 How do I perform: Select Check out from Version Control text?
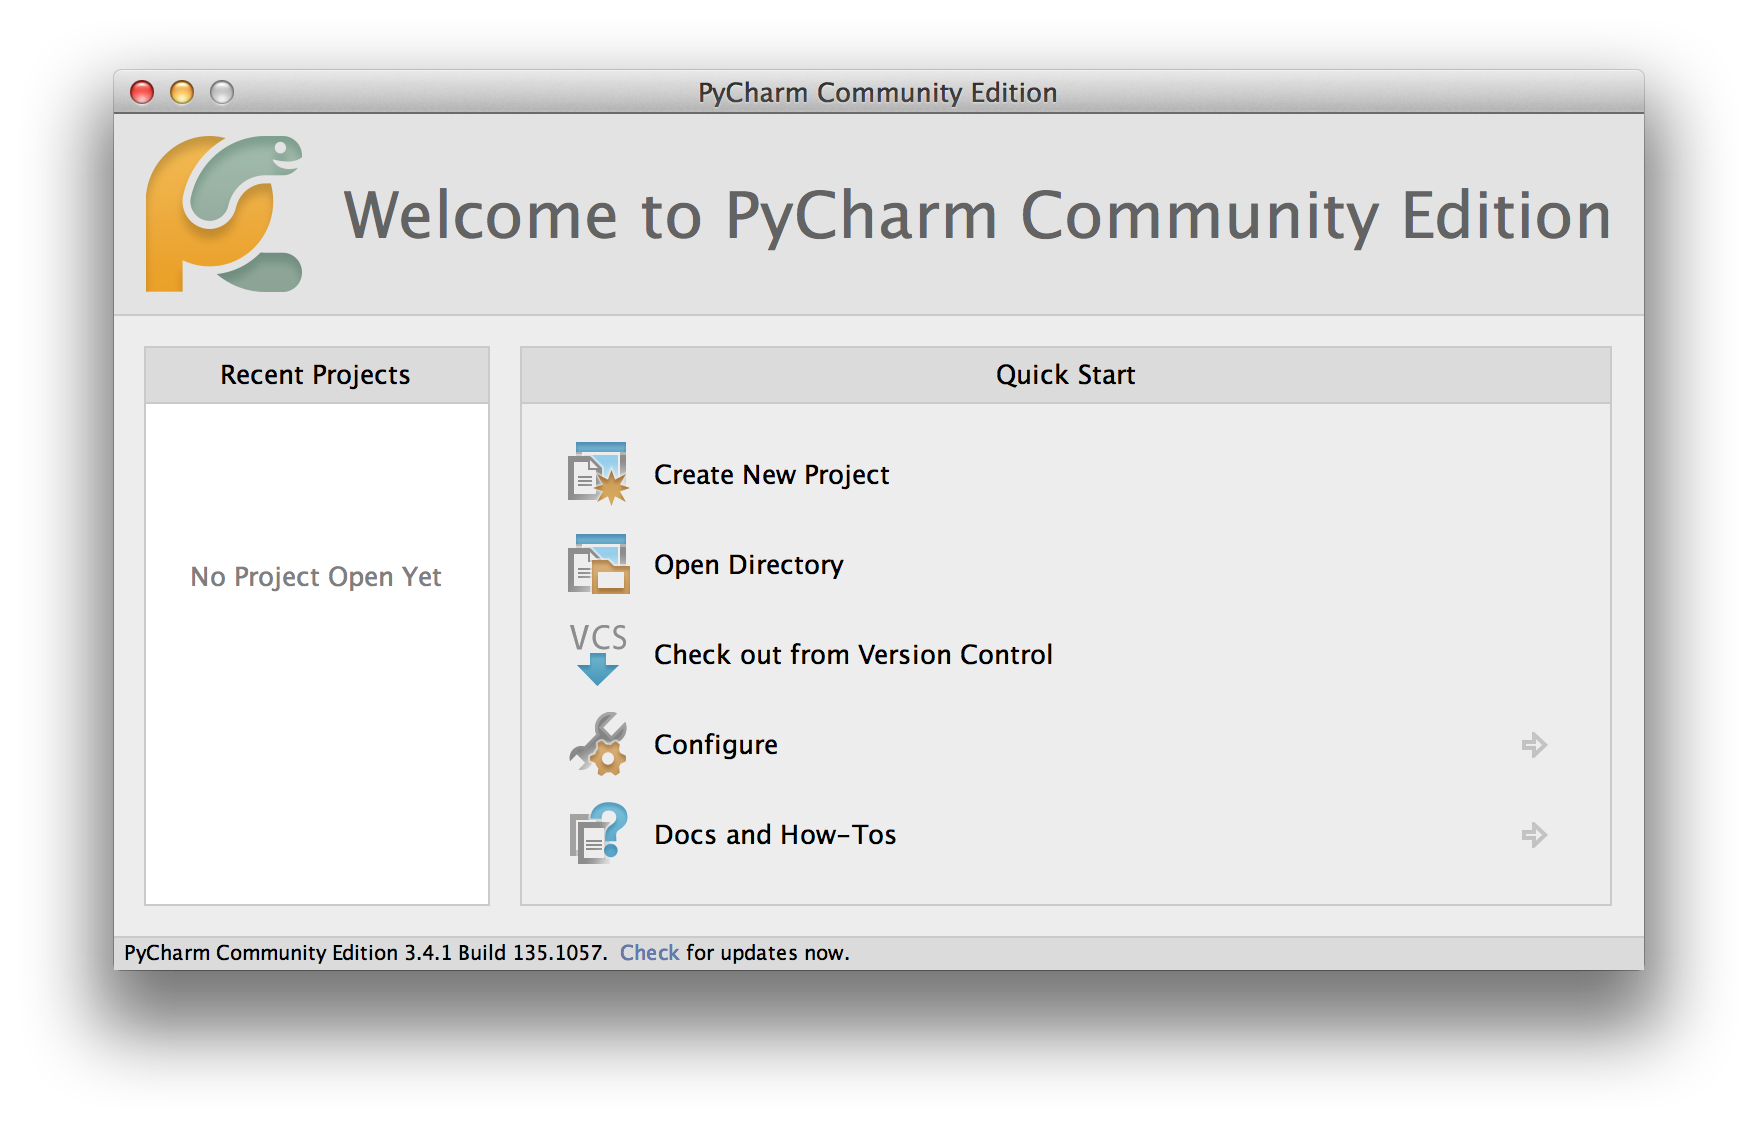tap(853, 655)
